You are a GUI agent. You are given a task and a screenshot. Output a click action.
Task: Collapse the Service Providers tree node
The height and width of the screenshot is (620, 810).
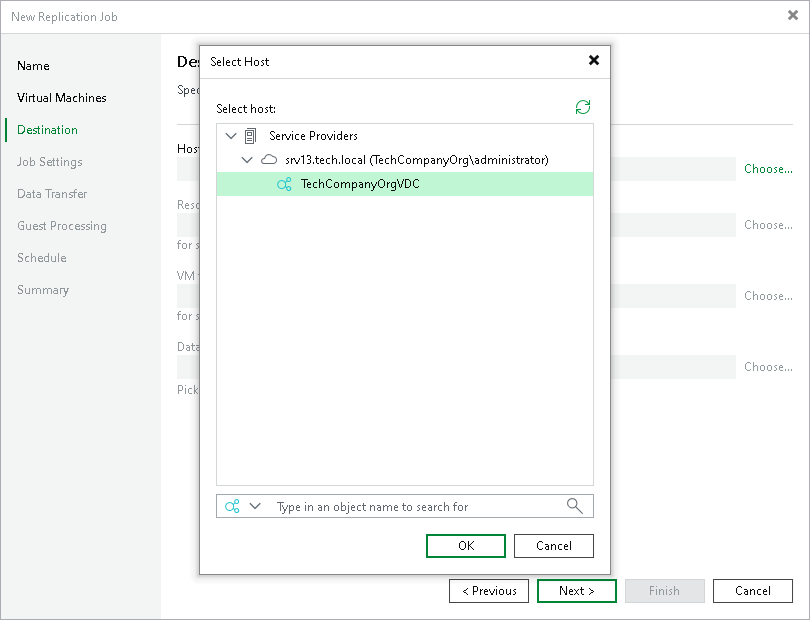point(231,135)
